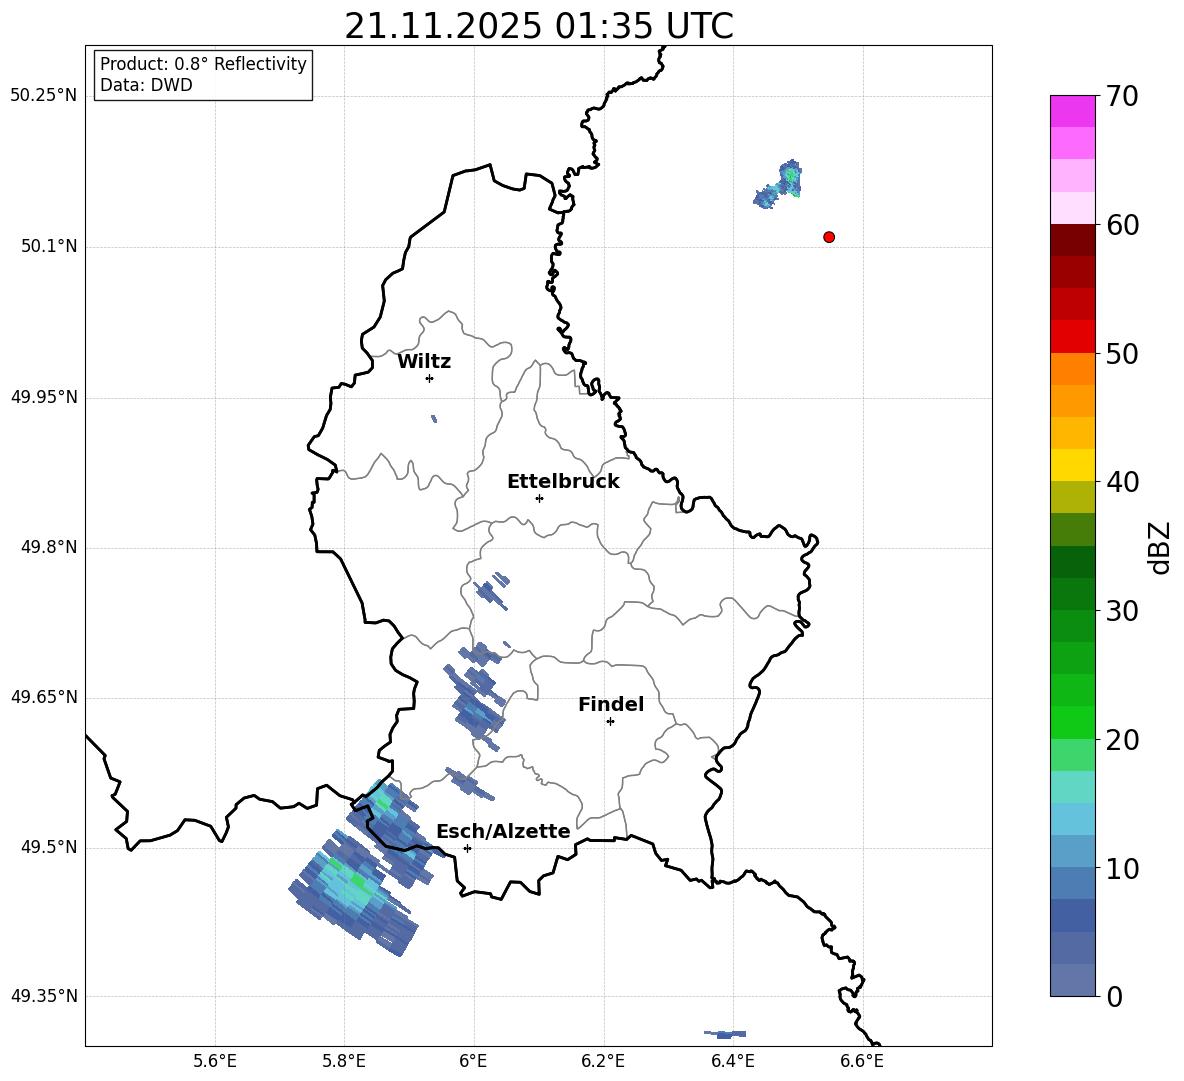Click the Ettelbruck station label
Screen dimensions: 1184x1081
click(563, 482)
